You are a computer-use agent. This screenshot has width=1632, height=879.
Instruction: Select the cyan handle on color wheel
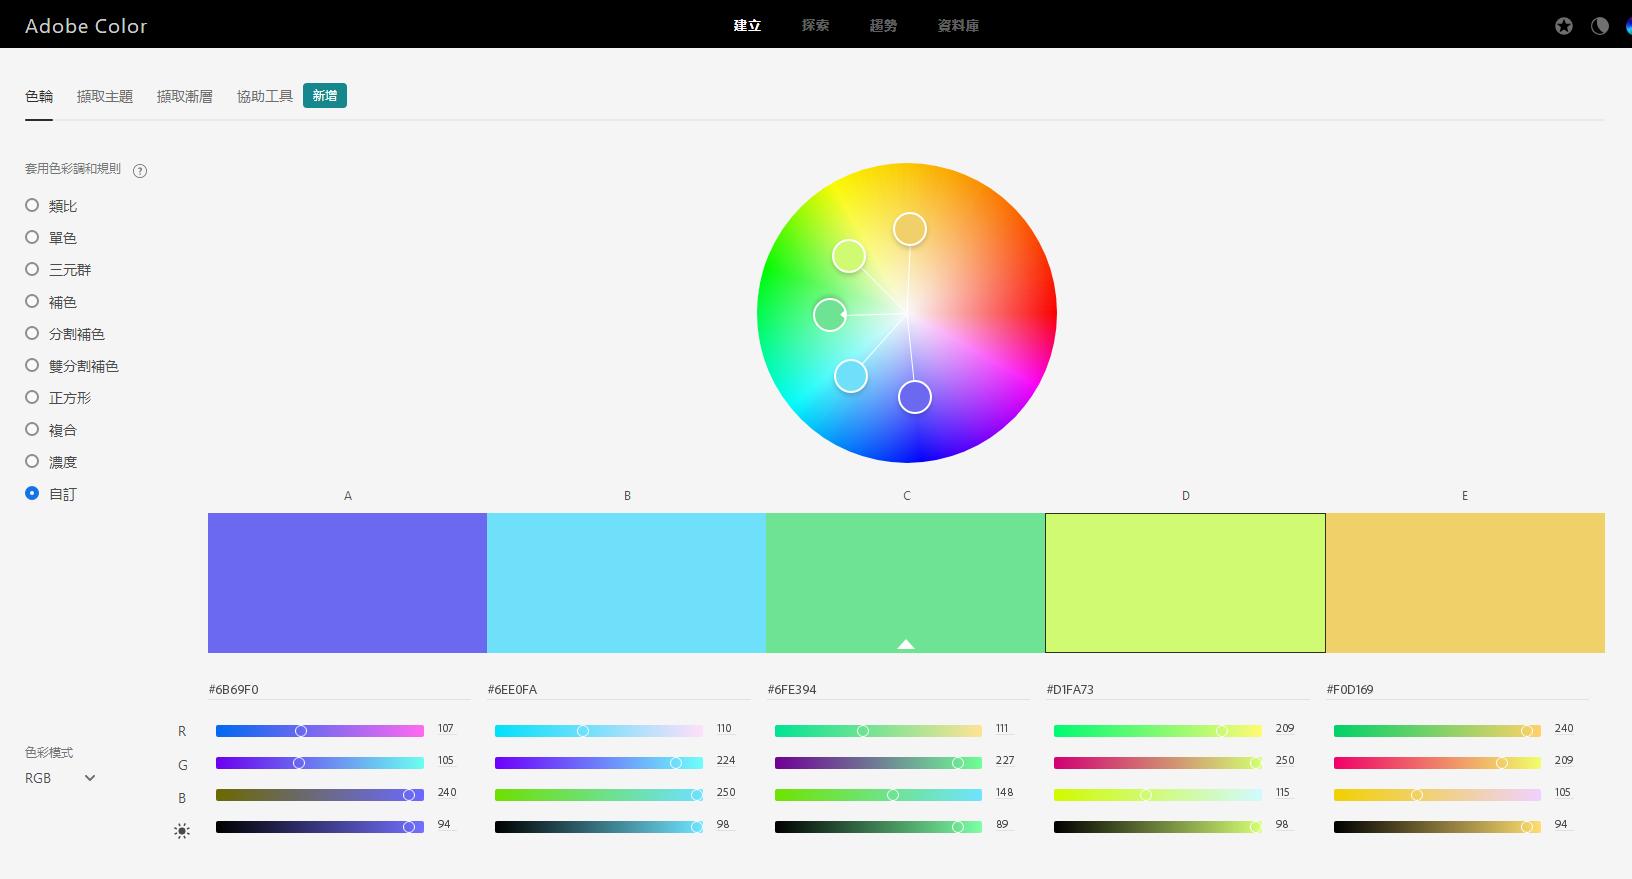(850, 376)
